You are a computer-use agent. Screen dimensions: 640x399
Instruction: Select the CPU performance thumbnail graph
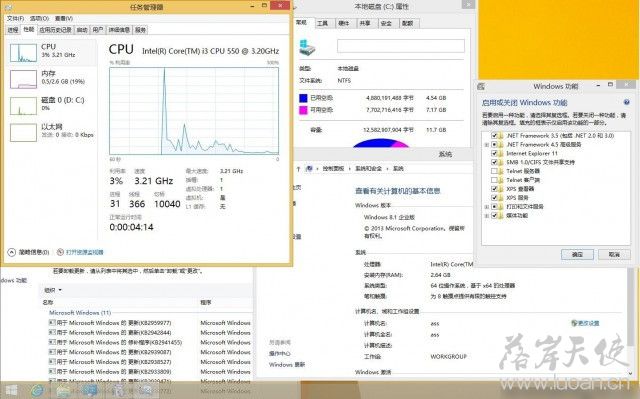point(23,53)
